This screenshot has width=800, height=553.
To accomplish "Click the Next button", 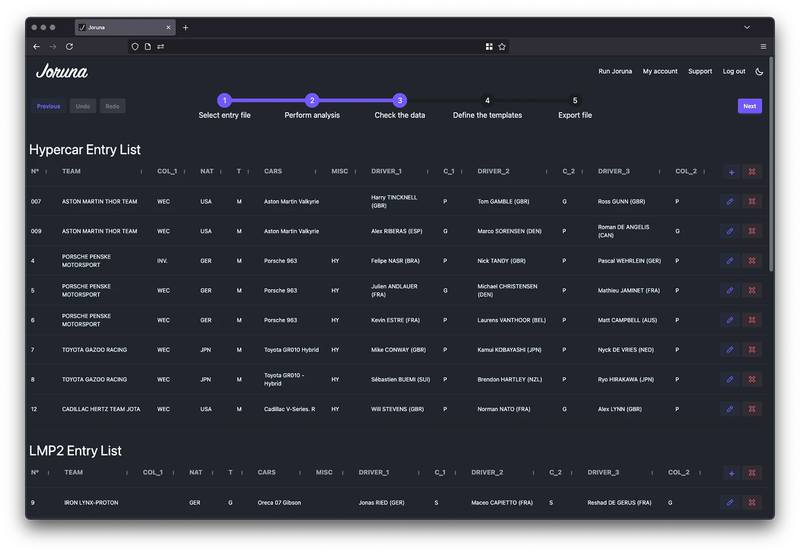I will click(749, 106).
